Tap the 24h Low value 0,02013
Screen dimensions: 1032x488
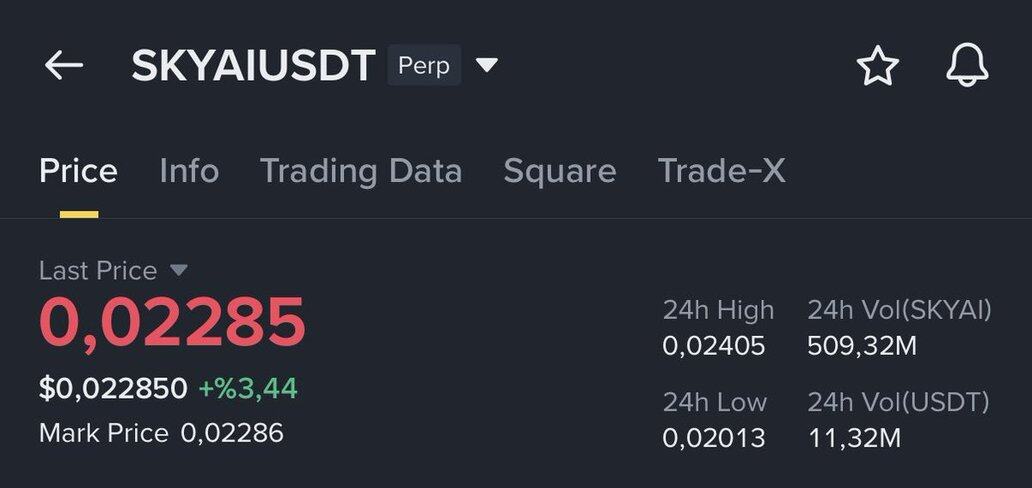(x=713, y=438)
